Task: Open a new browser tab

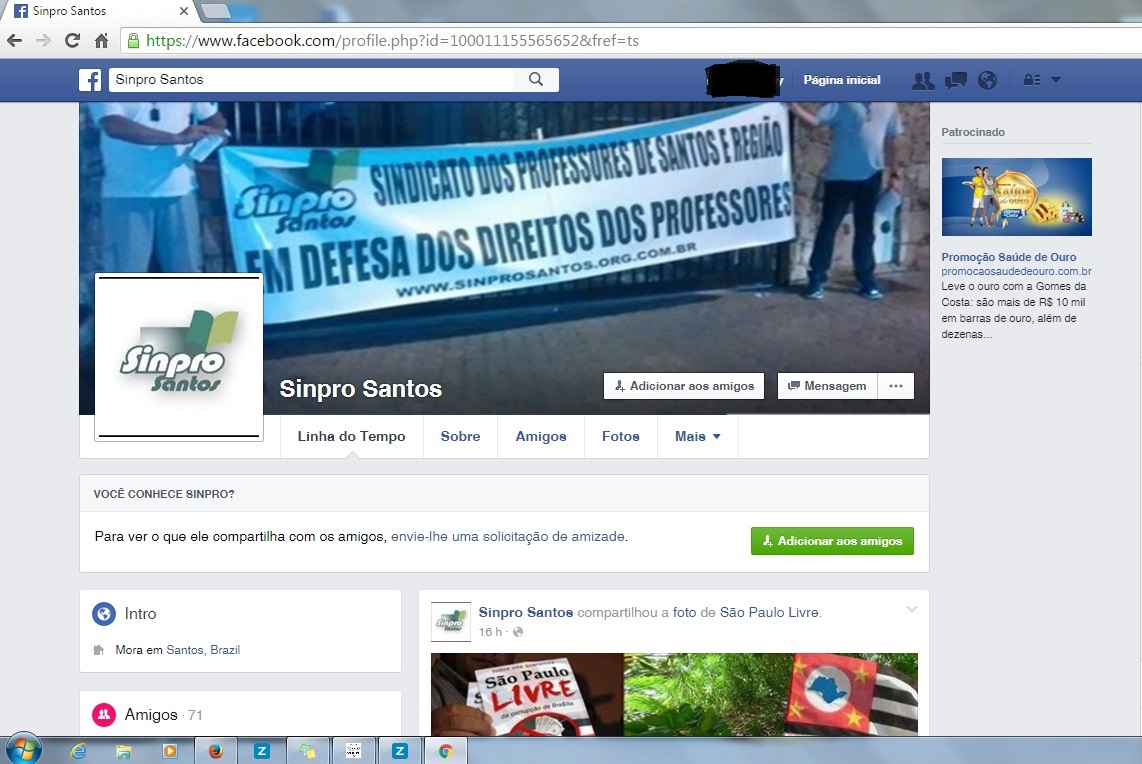Action: 216,11
